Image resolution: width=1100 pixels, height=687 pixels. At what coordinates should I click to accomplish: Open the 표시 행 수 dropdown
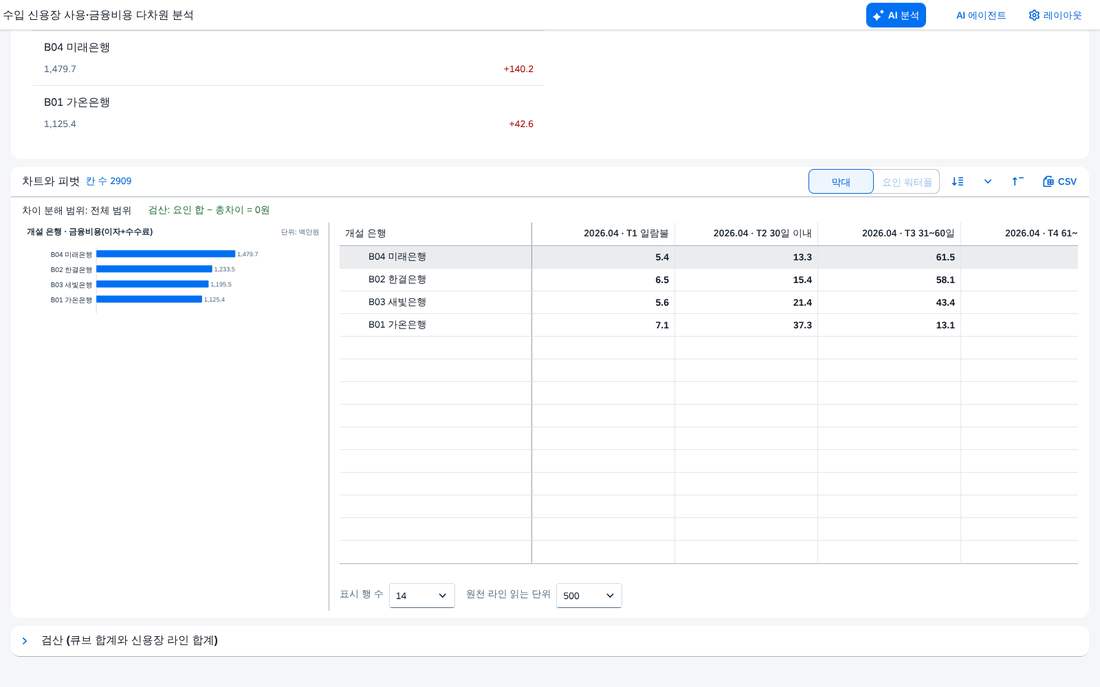click(x=422, y=595)
